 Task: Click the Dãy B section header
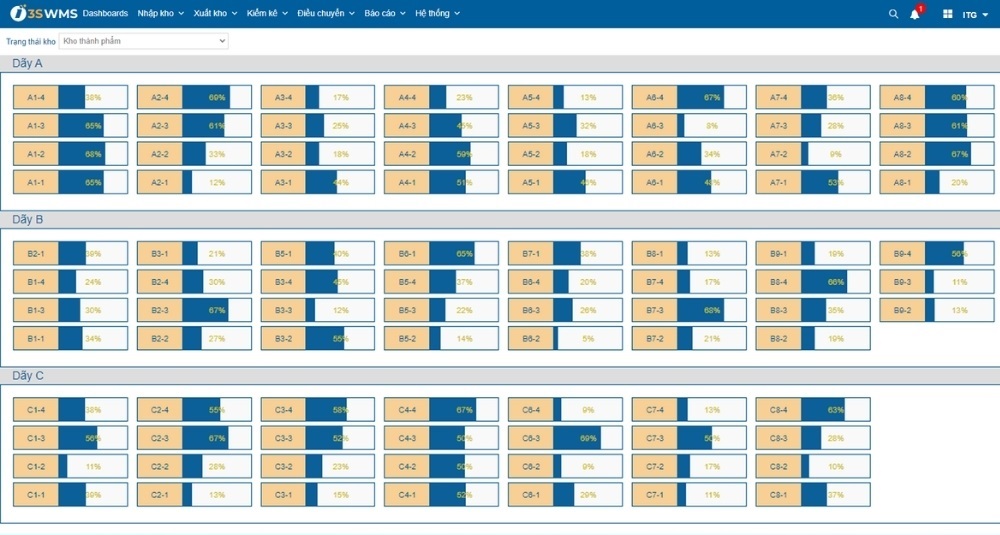pyautogui.click(x=28, y=220)
